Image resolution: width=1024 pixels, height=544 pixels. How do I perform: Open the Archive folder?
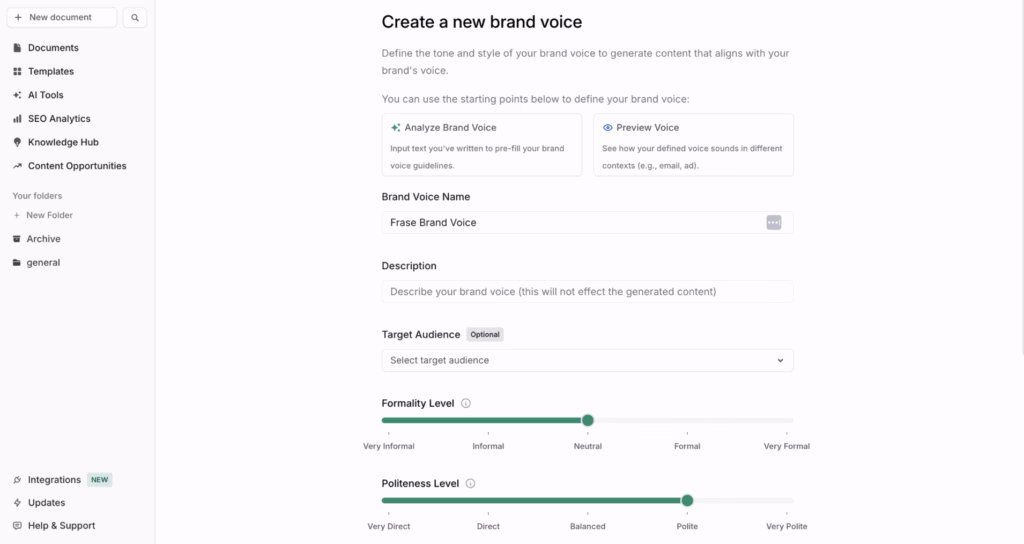pyautogui.click(x=43, y=239)
